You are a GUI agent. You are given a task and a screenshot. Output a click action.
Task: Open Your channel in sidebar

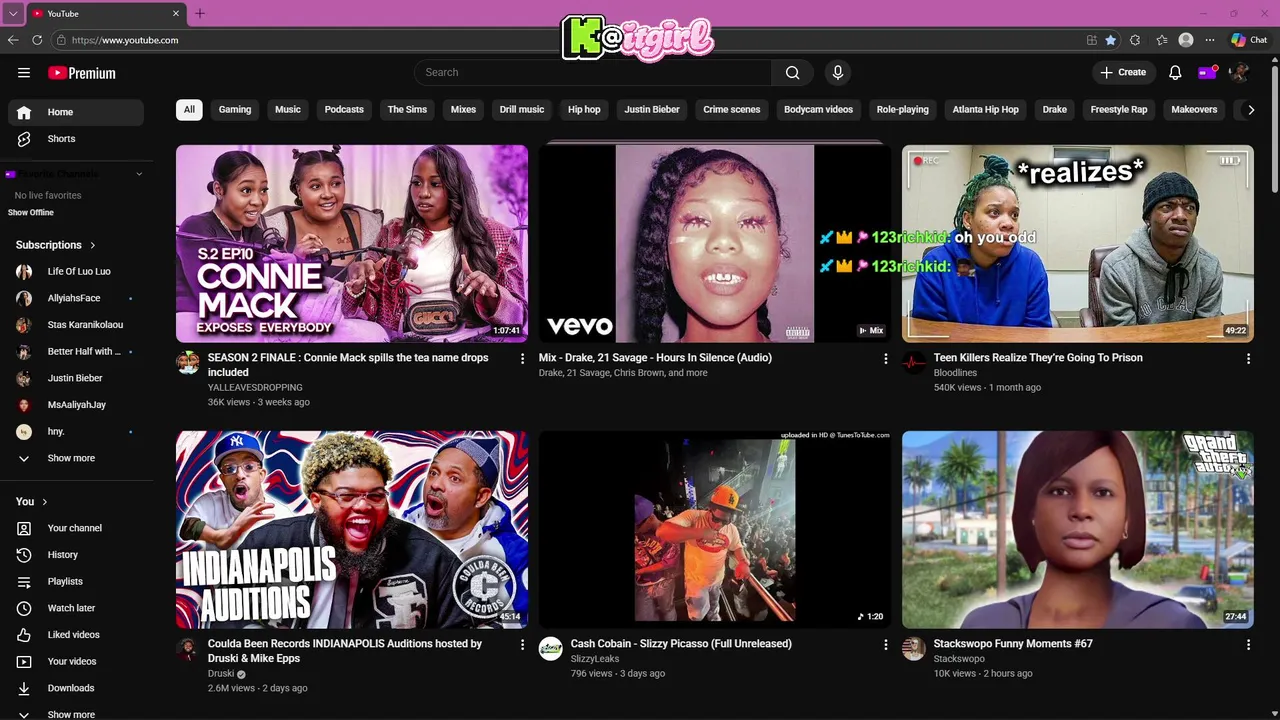coord(75,528)
